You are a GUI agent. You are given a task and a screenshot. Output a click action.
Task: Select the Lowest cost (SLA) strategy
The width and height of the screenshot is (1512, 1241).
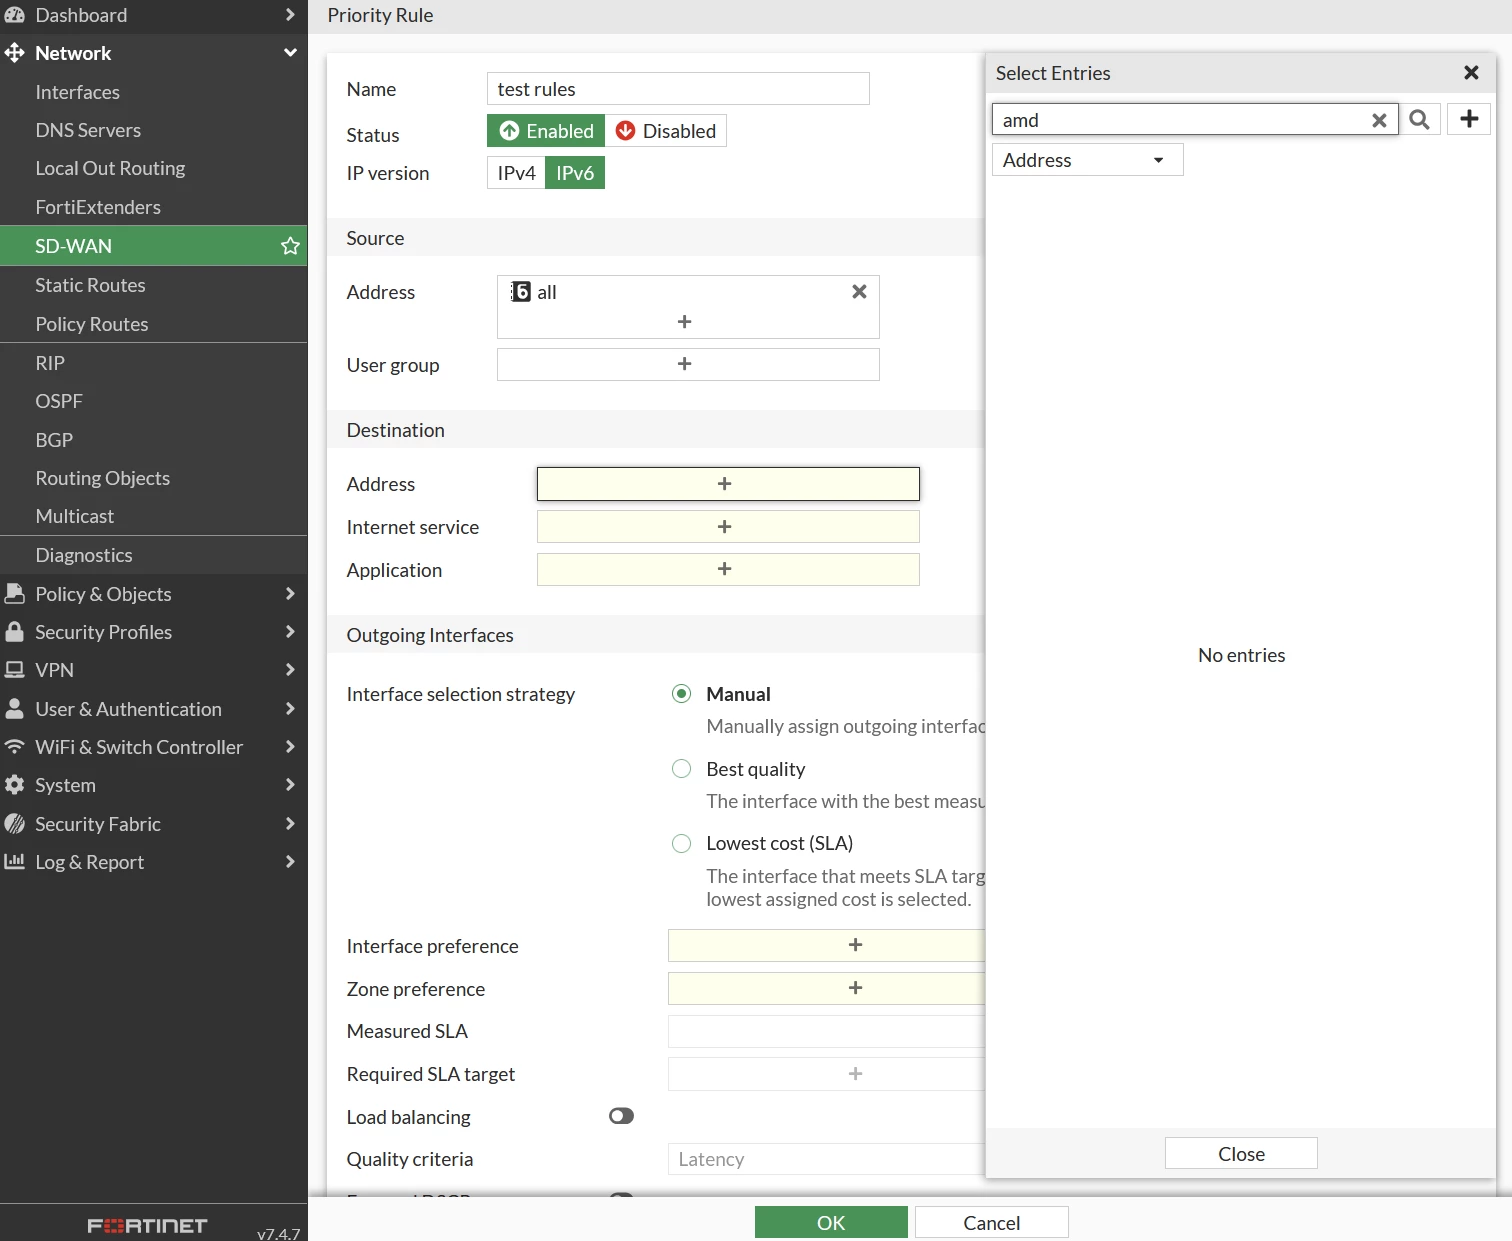682,843
